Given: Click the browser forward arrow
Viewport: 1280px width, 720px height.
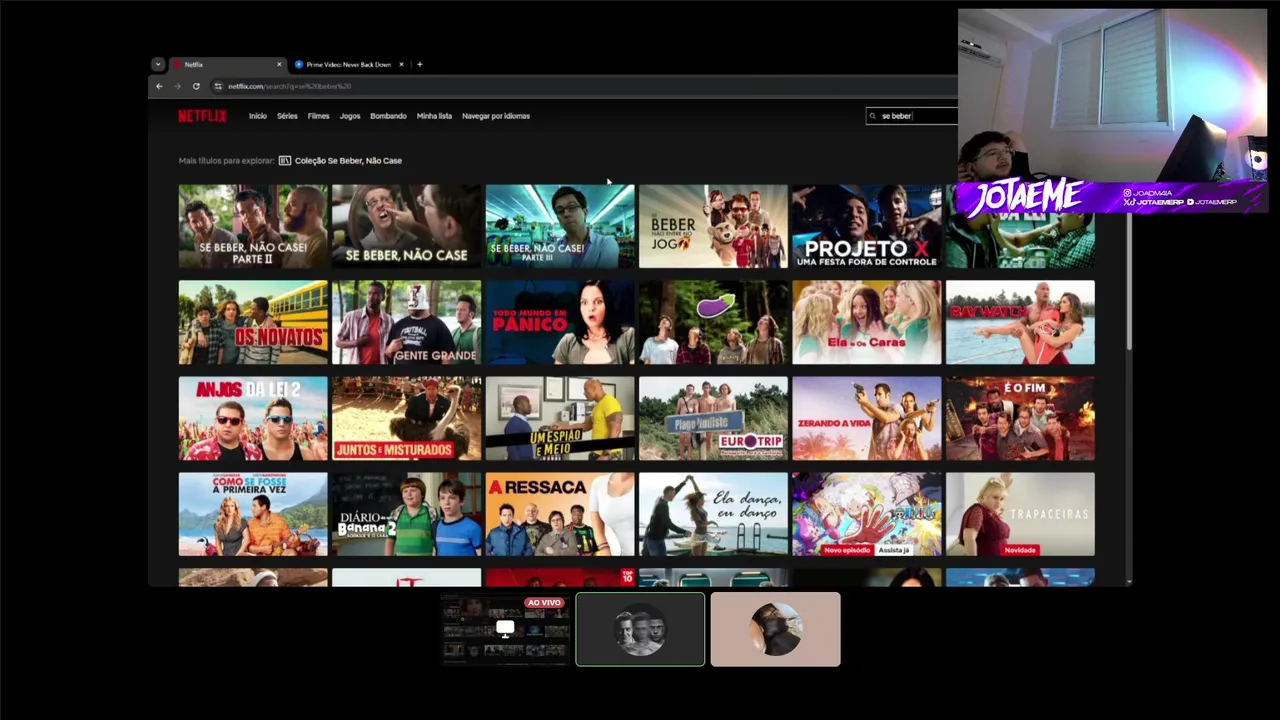Looking at the screenshot, I should (x=178, y=86).
